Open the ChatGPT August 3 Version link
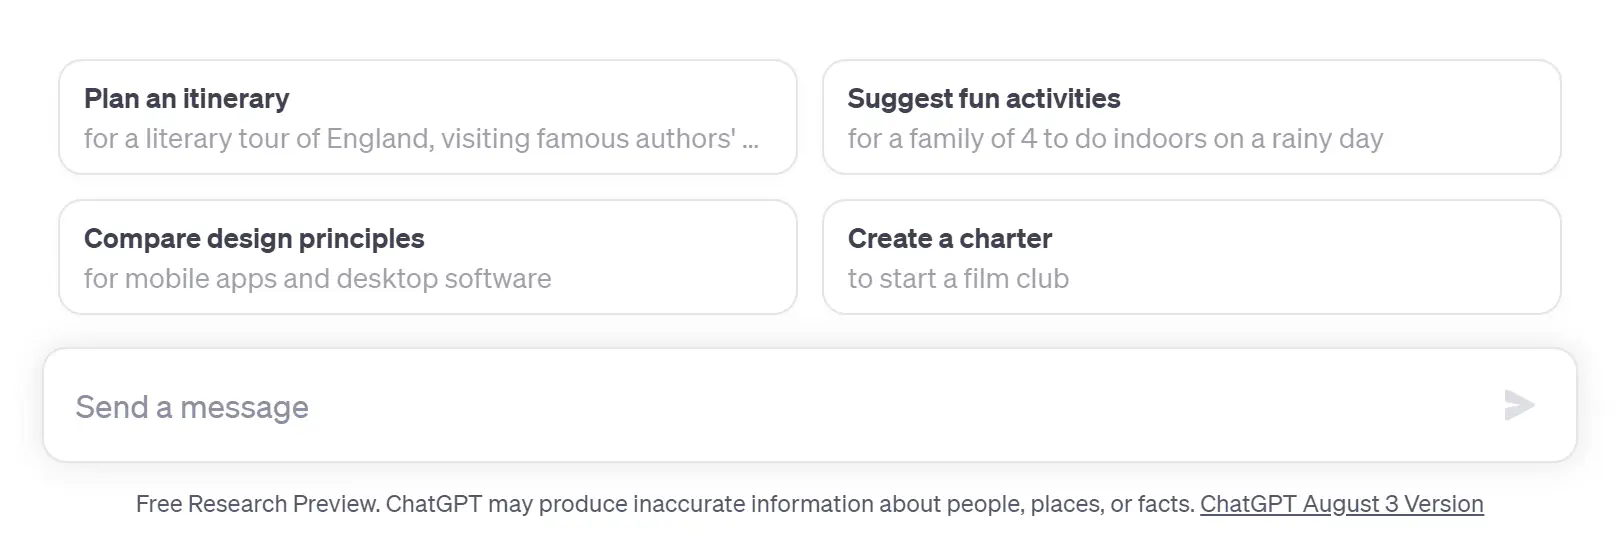 pyautogui.click(x=1341, y=504)
